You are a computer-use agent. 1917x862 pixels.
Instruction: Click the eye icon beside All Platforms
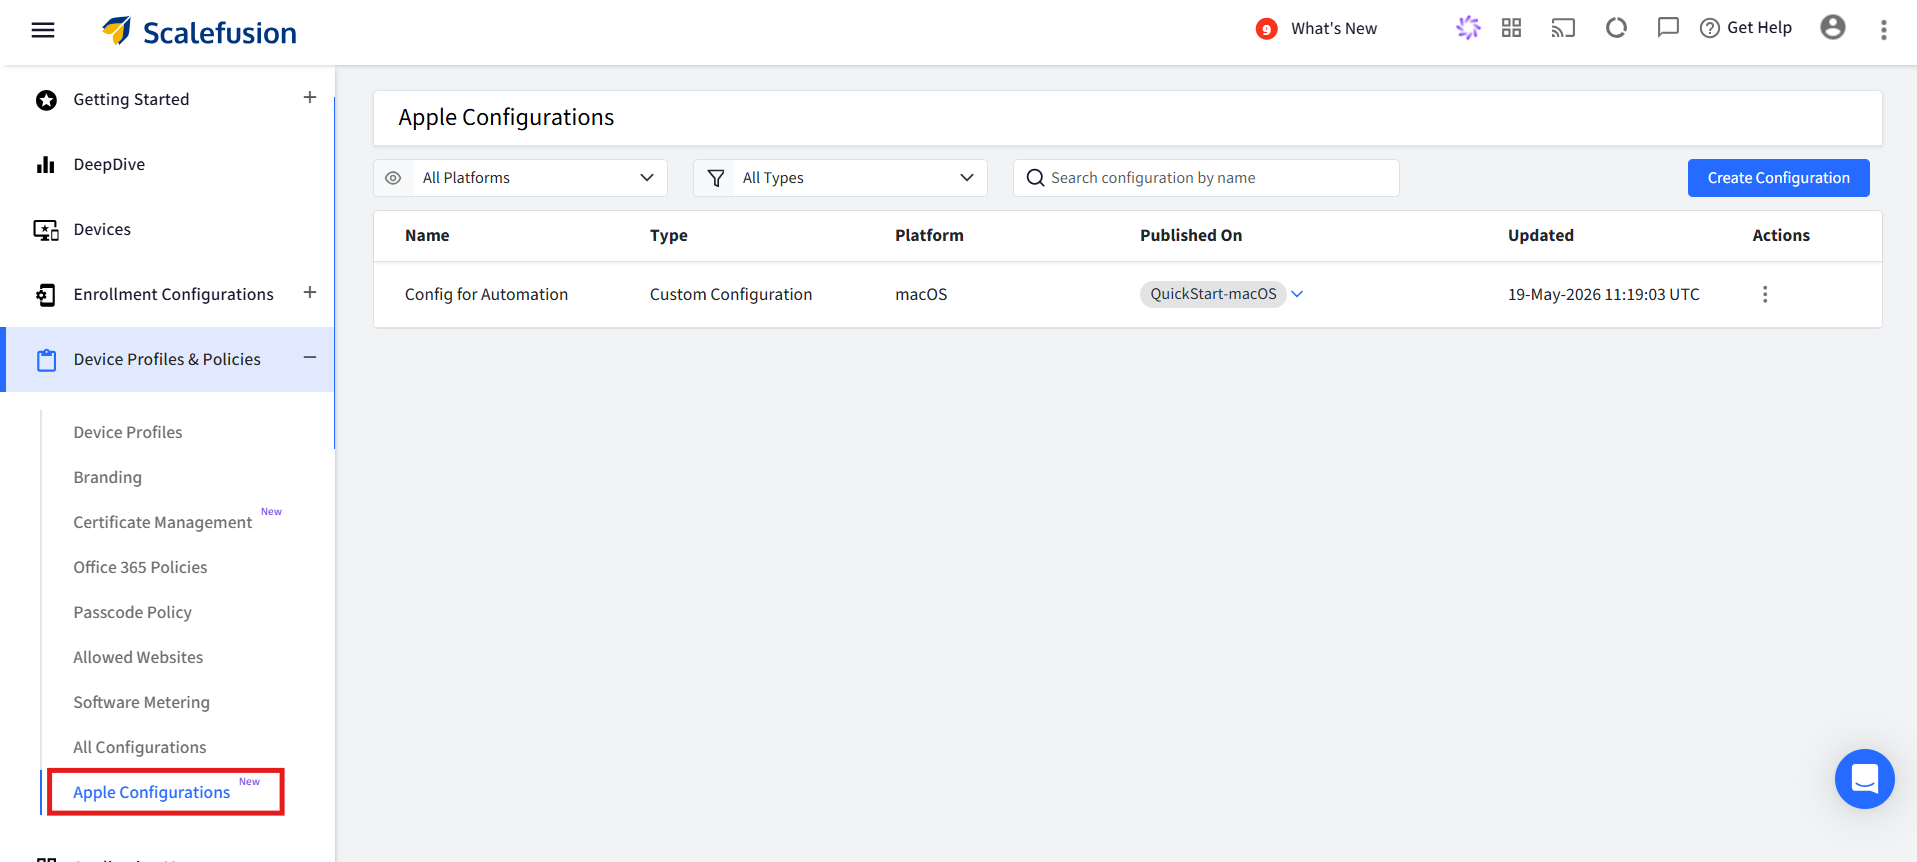(393, 178)
